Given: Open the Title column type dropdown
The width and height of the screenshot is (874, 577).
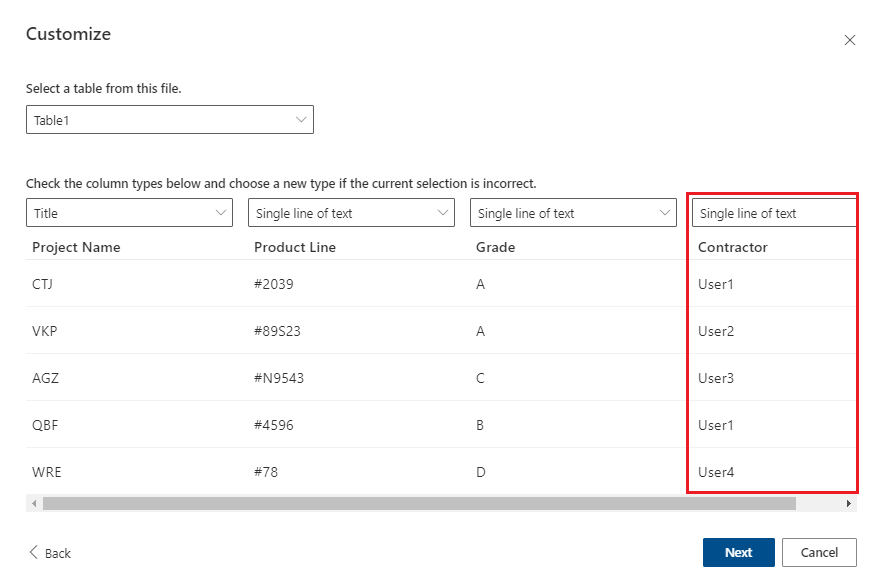Looking at the screenshot, I should click(x=131, y=213).
